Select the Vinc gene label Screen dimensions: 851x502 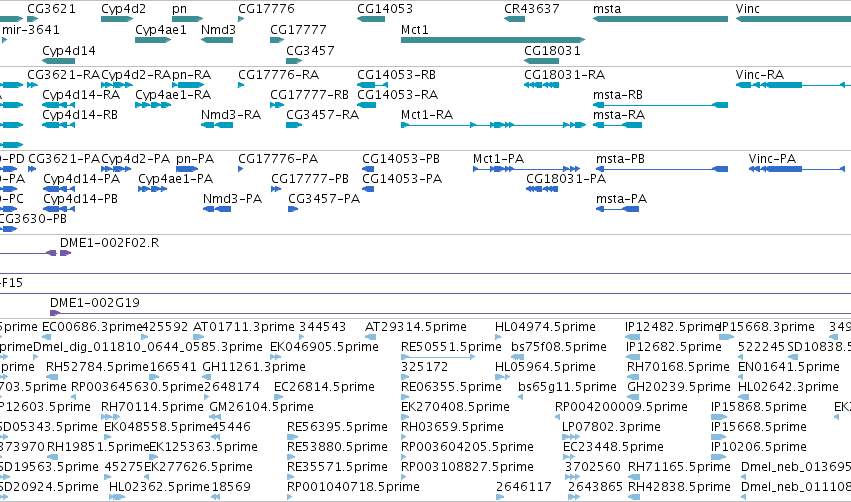tap(747, 9)
